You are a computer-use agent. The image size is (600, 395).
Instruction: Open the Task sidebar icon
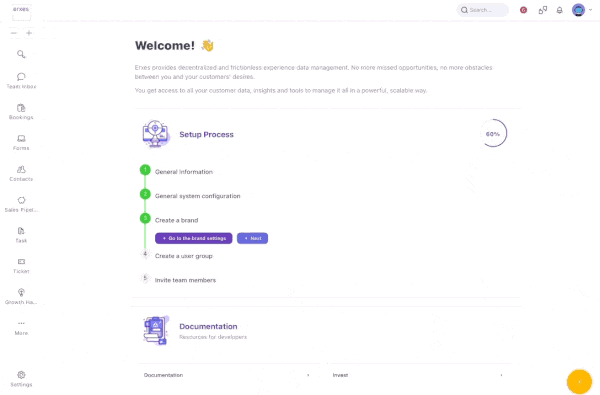tap(21, 235)
